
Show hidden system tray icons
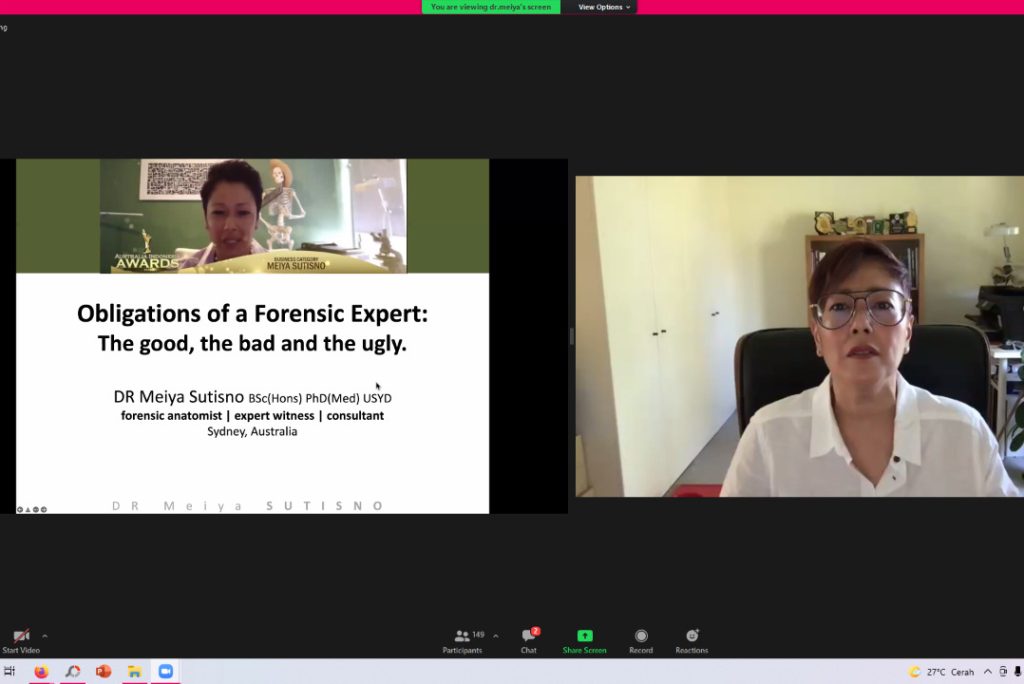click(x=988, y=672)
